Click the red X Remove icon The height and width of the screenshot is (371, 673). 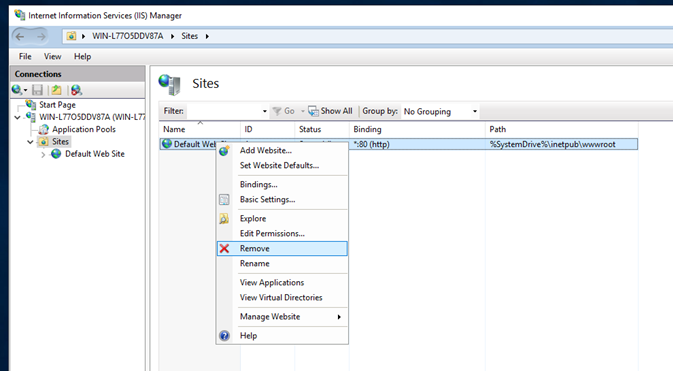click(224, 249)
